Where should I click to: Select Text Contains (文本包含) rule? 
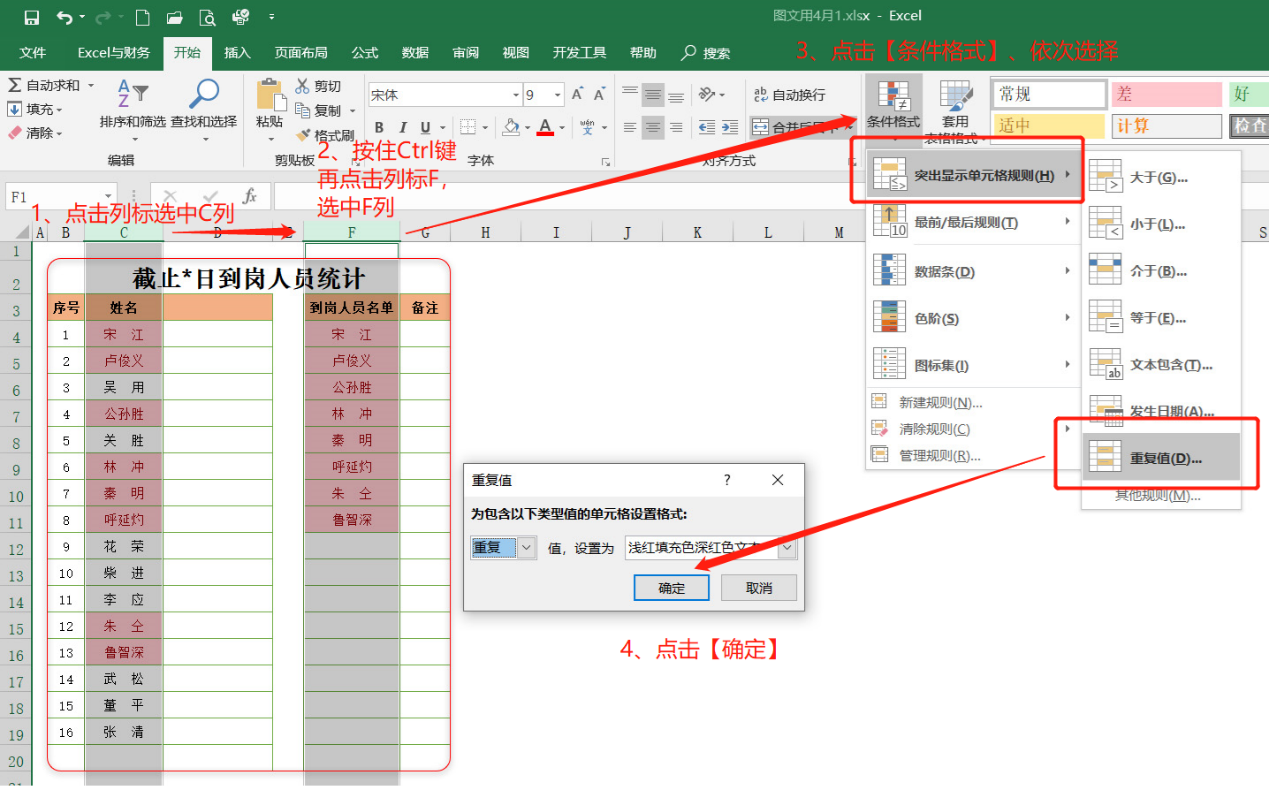pyautogui.click(x=1161, y=365)
